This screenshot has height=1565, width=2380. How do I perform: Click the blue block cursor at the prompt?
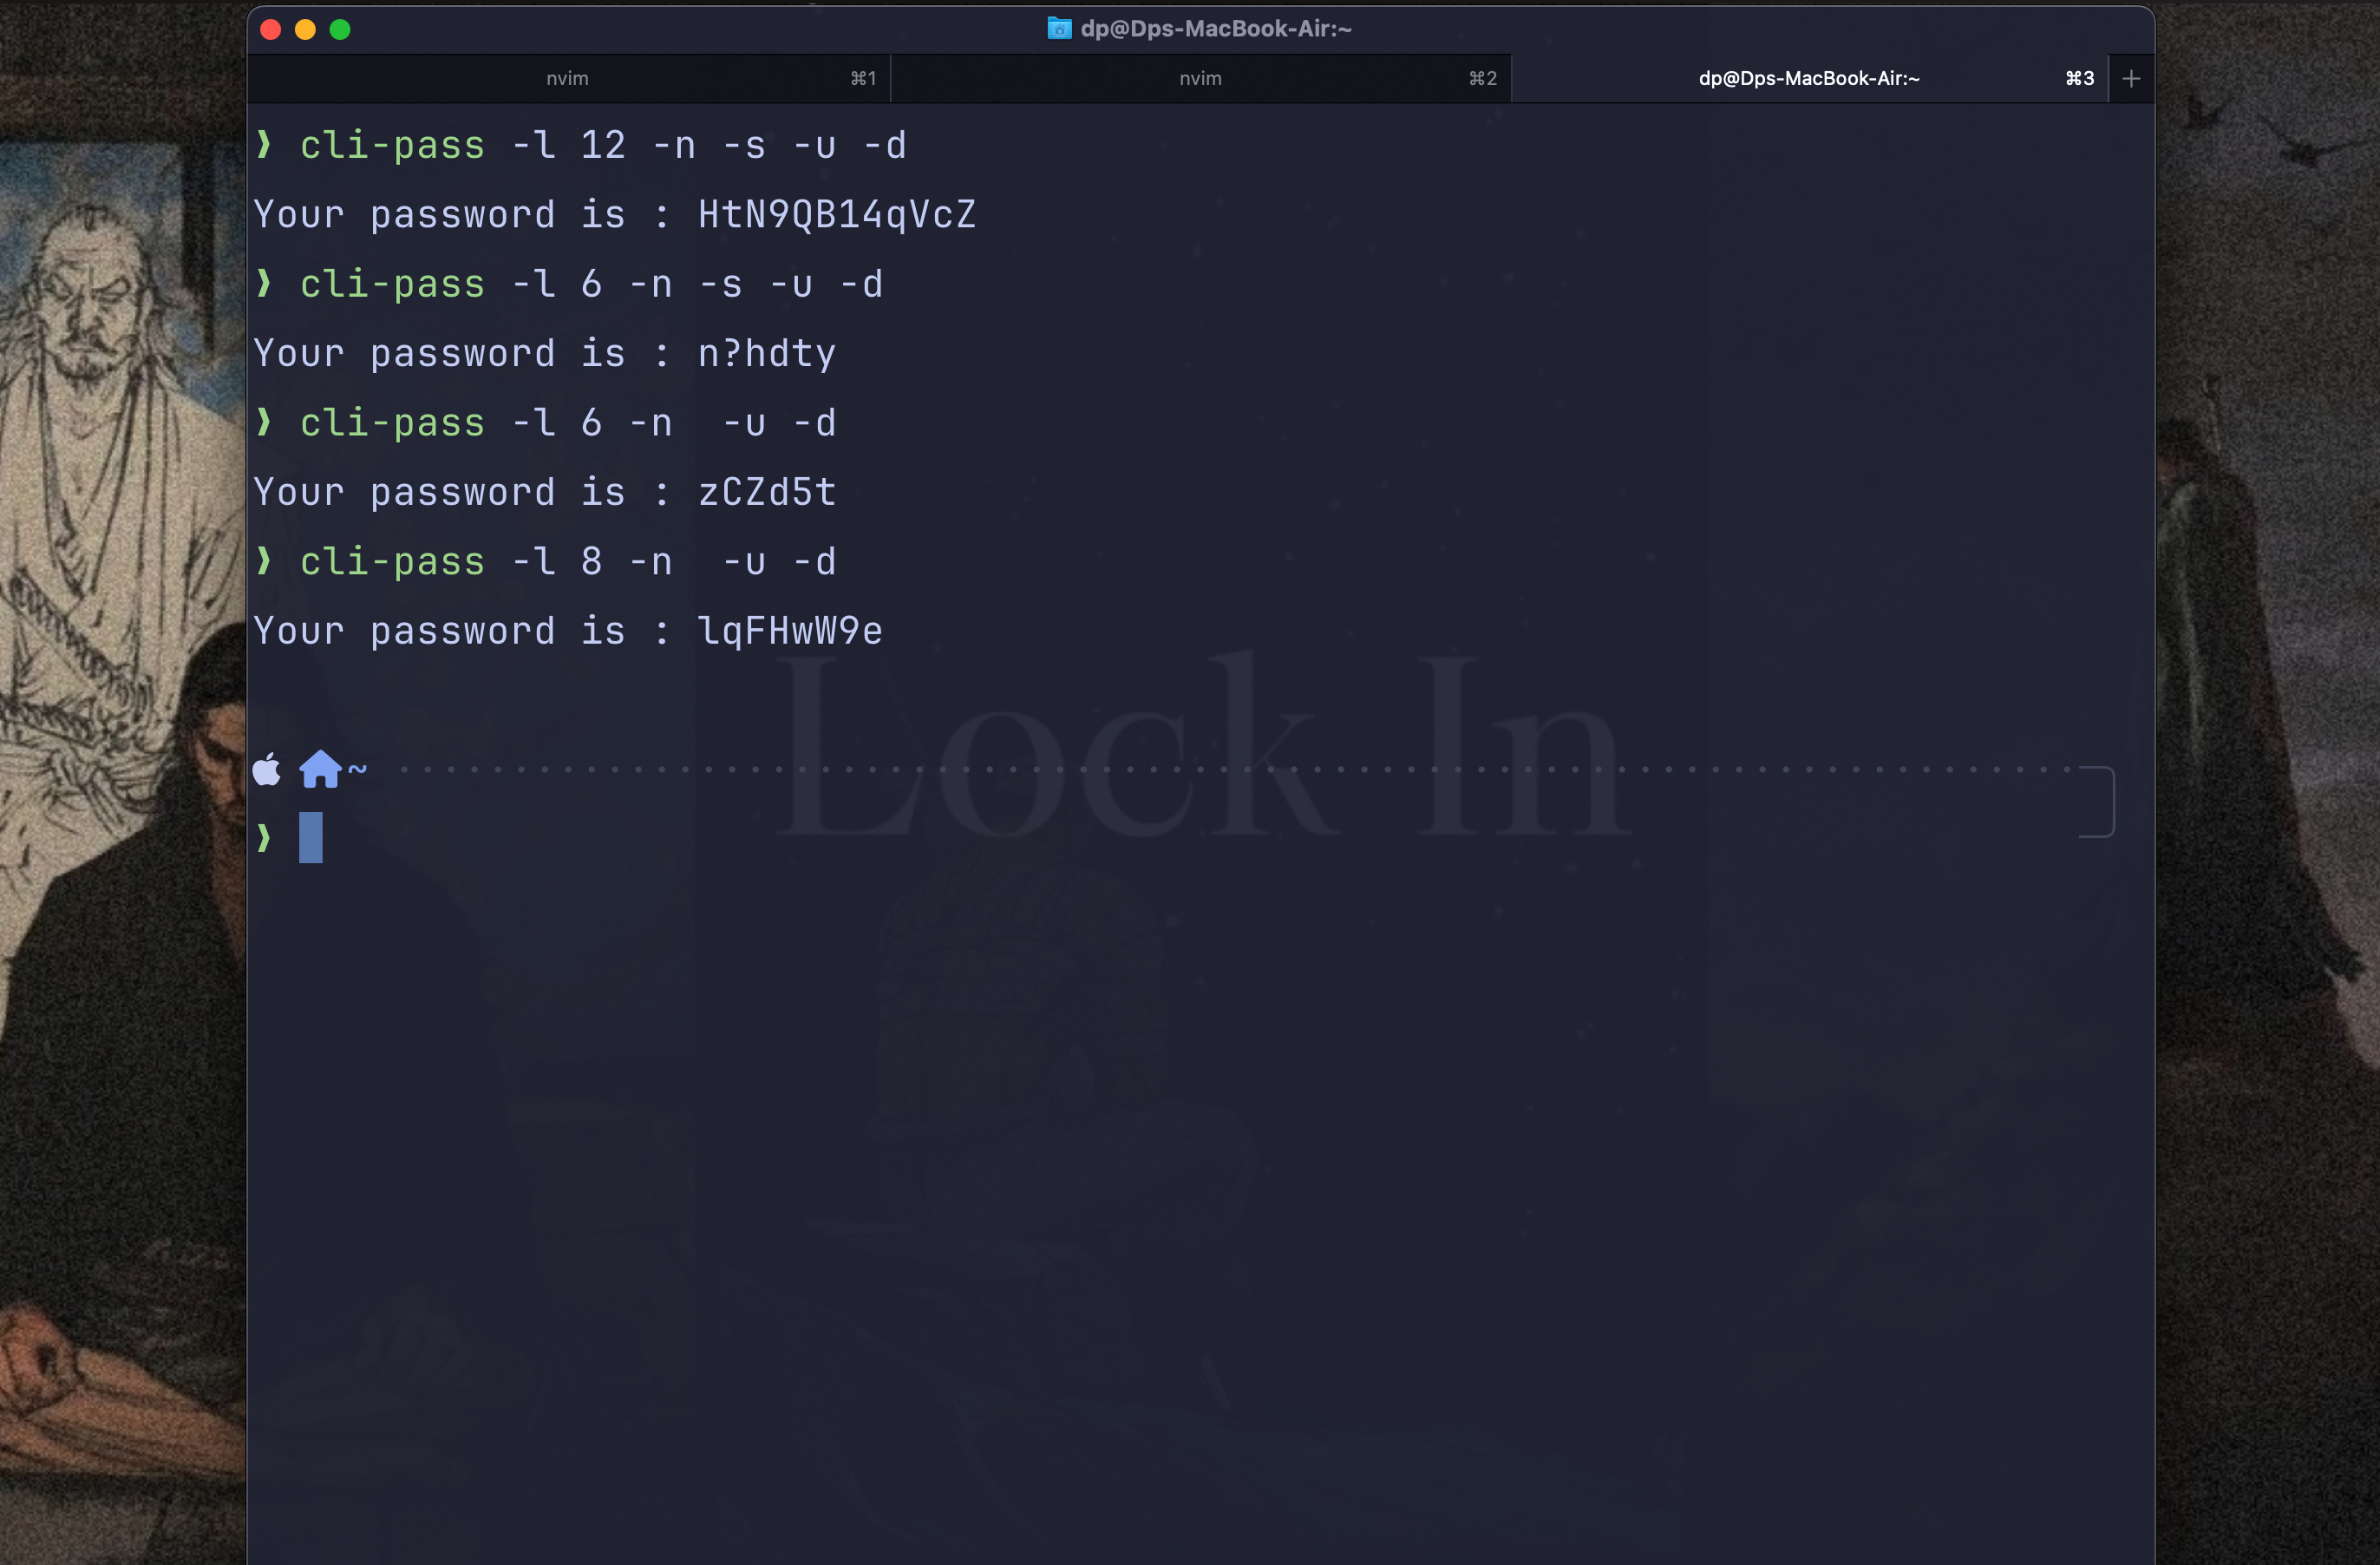[311, 838]
